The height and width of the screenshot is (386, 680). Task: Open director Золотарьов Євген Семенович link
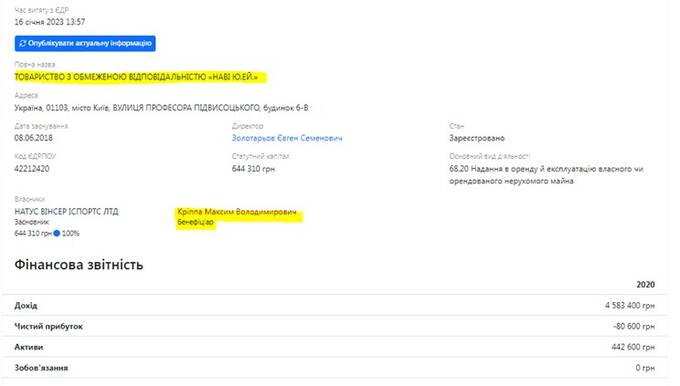point(287,138)
